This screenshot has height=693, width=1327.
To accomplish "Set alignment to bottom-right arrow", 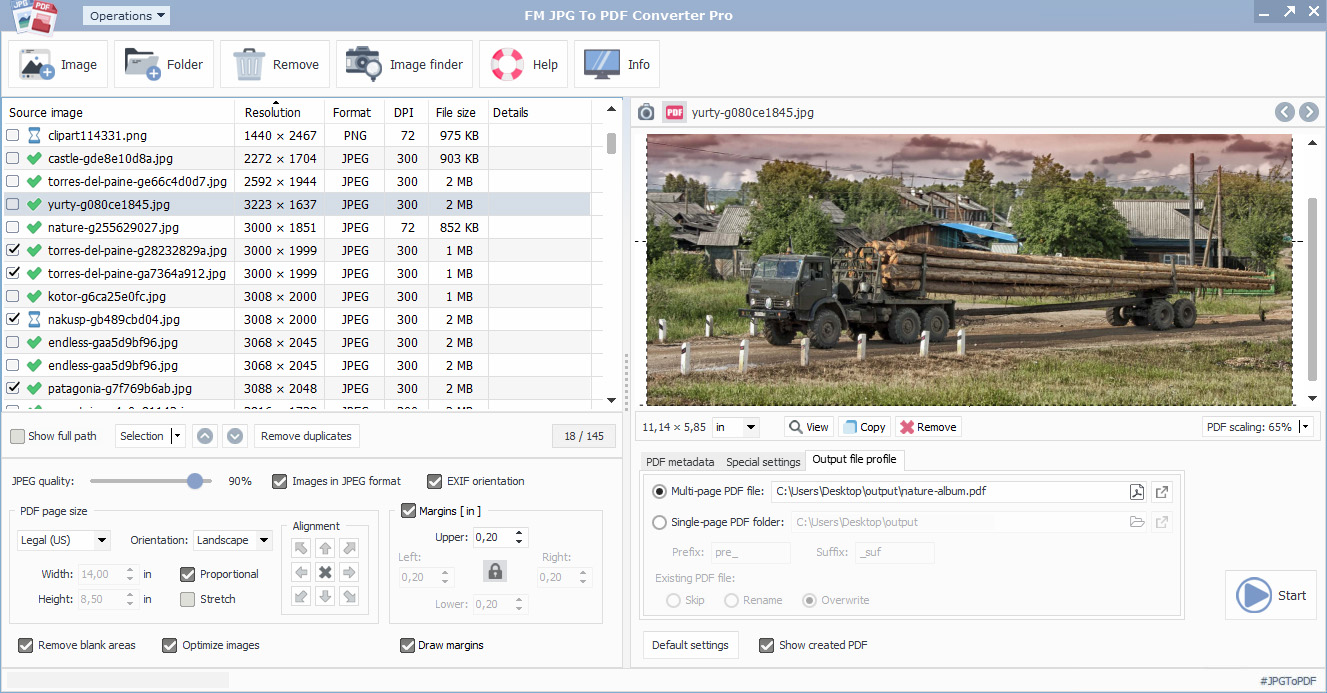I will (x=349, y=596).
